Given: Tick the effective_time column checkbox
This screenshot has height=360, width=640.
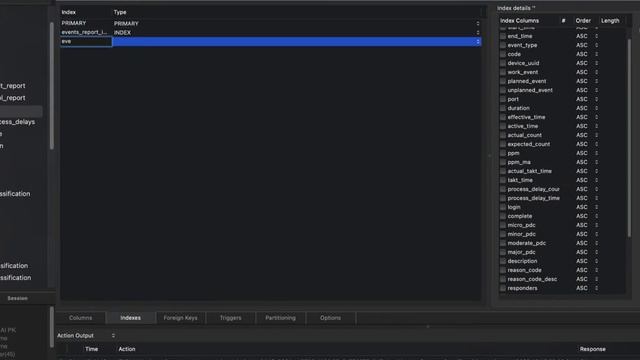Looking at the screenshot, I should pyautogui.click(x=503, y=117).
